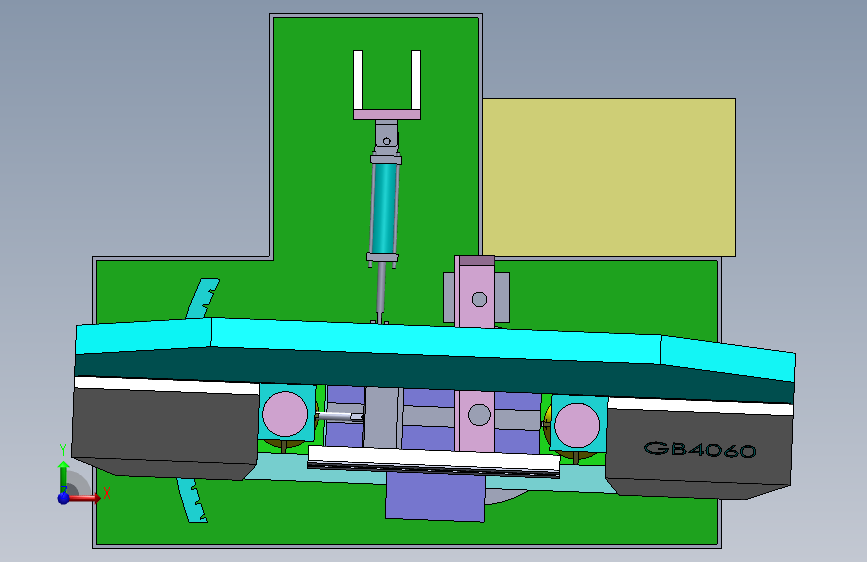Pick the lower cyan toothed rack
867x562 pixels.
(192, 501)
